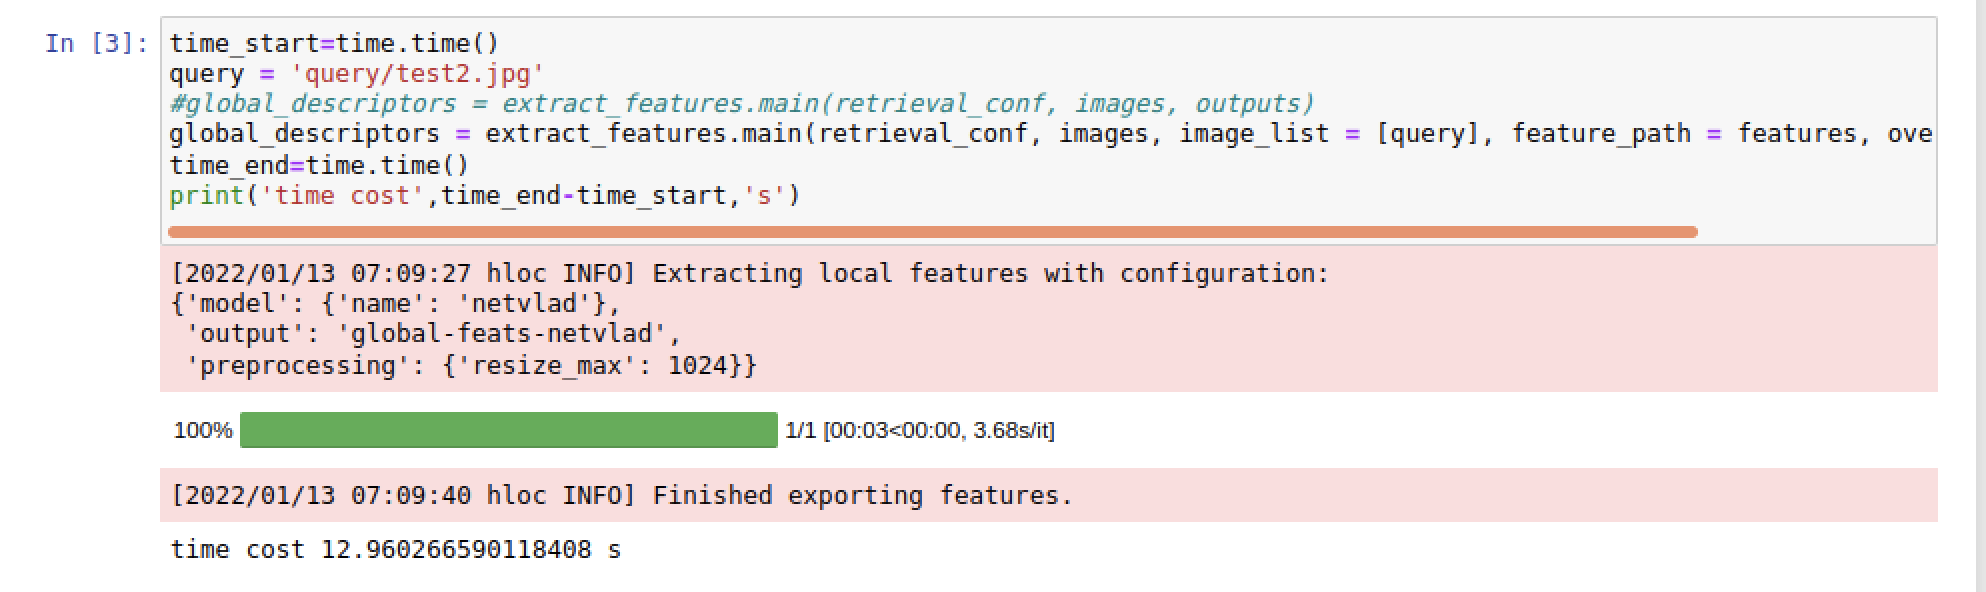Viewport: 1986px width, 592px height.
Task: Click the time cost 12.96 s output
Action: [x=396, y=549]
